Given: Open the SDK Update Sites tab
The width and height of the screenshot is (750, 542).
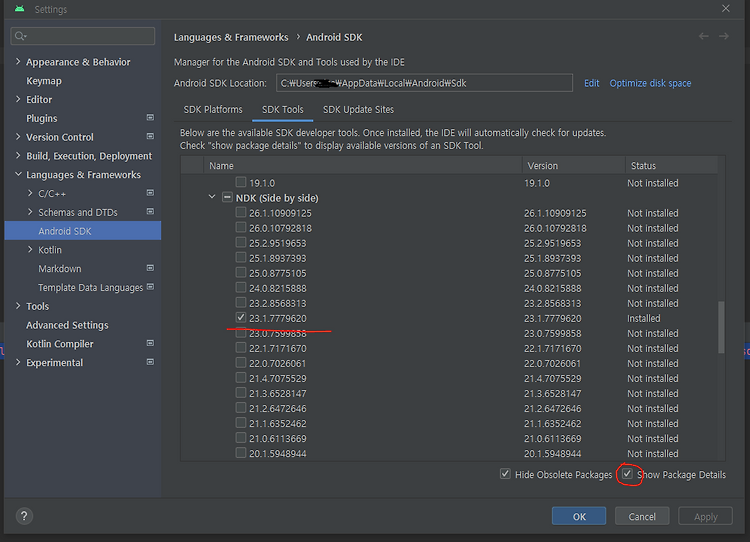Looking at the screenshot, I should coord(358,110).
